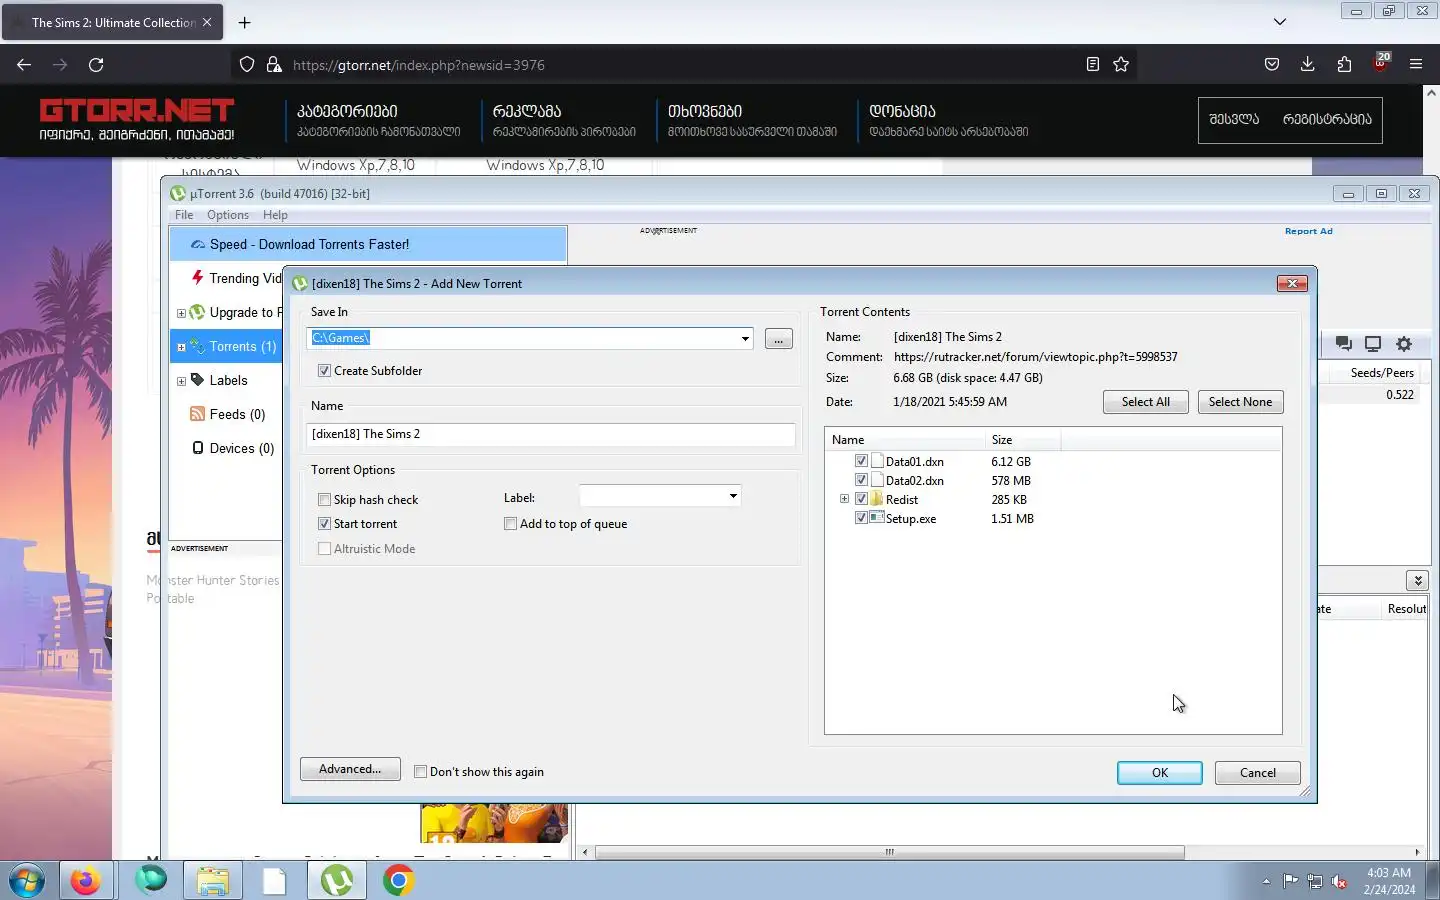Viewport: 1440px width, 900px height.
Task: Click the Data01.dxn file icon
Action: pyautogui.click(x=877, y=461)
